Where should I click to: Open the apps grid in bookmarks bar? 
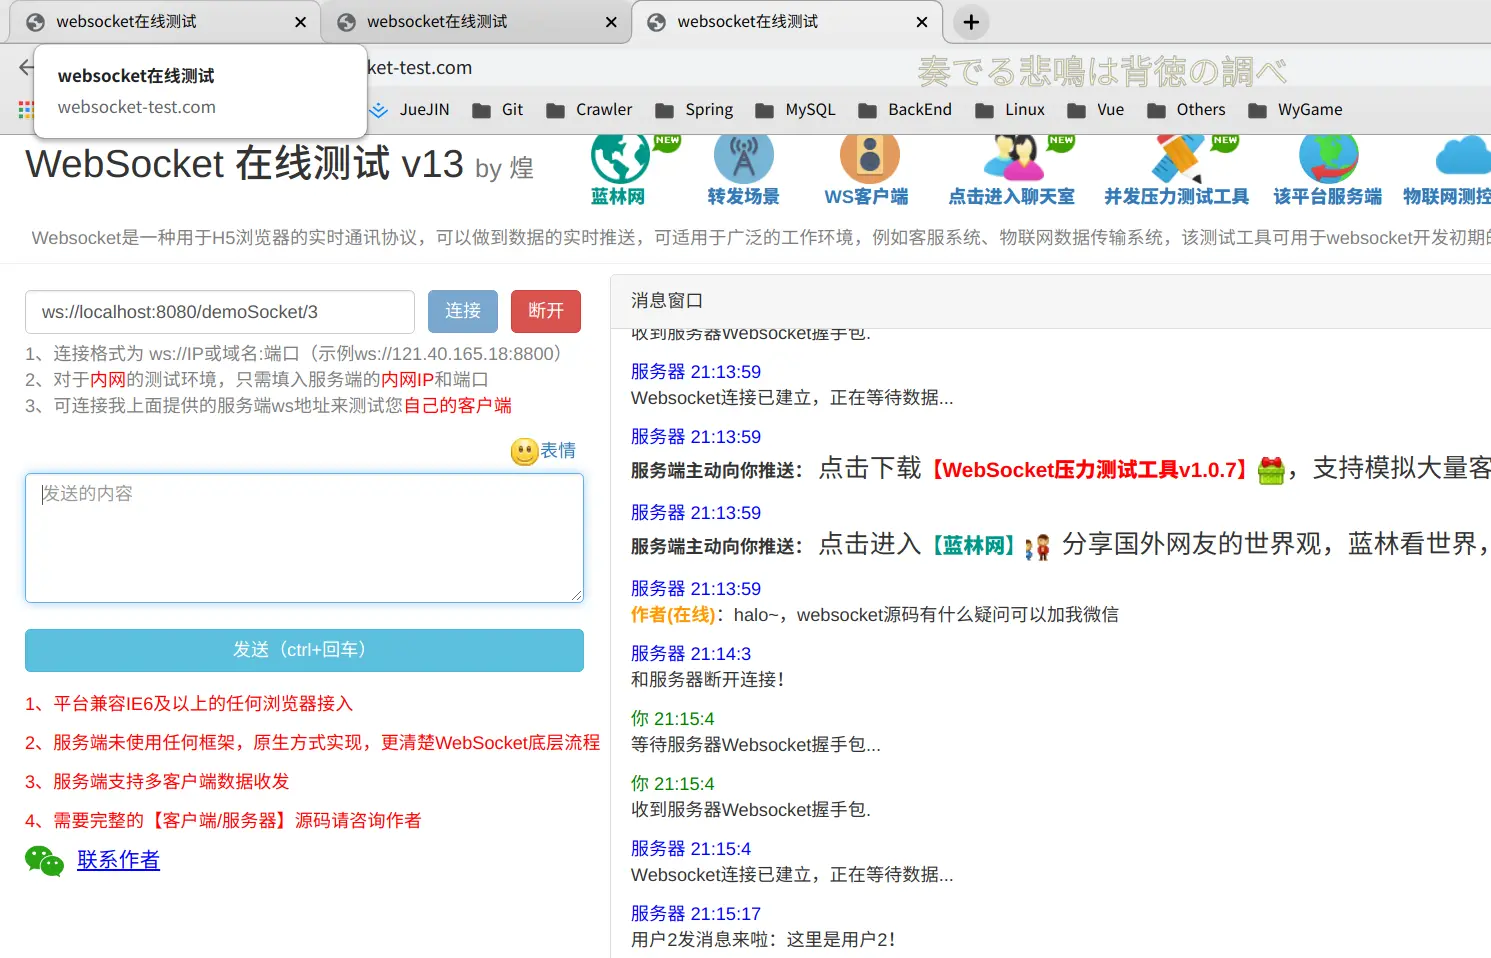pyautogui.click(x=26, y=109)
